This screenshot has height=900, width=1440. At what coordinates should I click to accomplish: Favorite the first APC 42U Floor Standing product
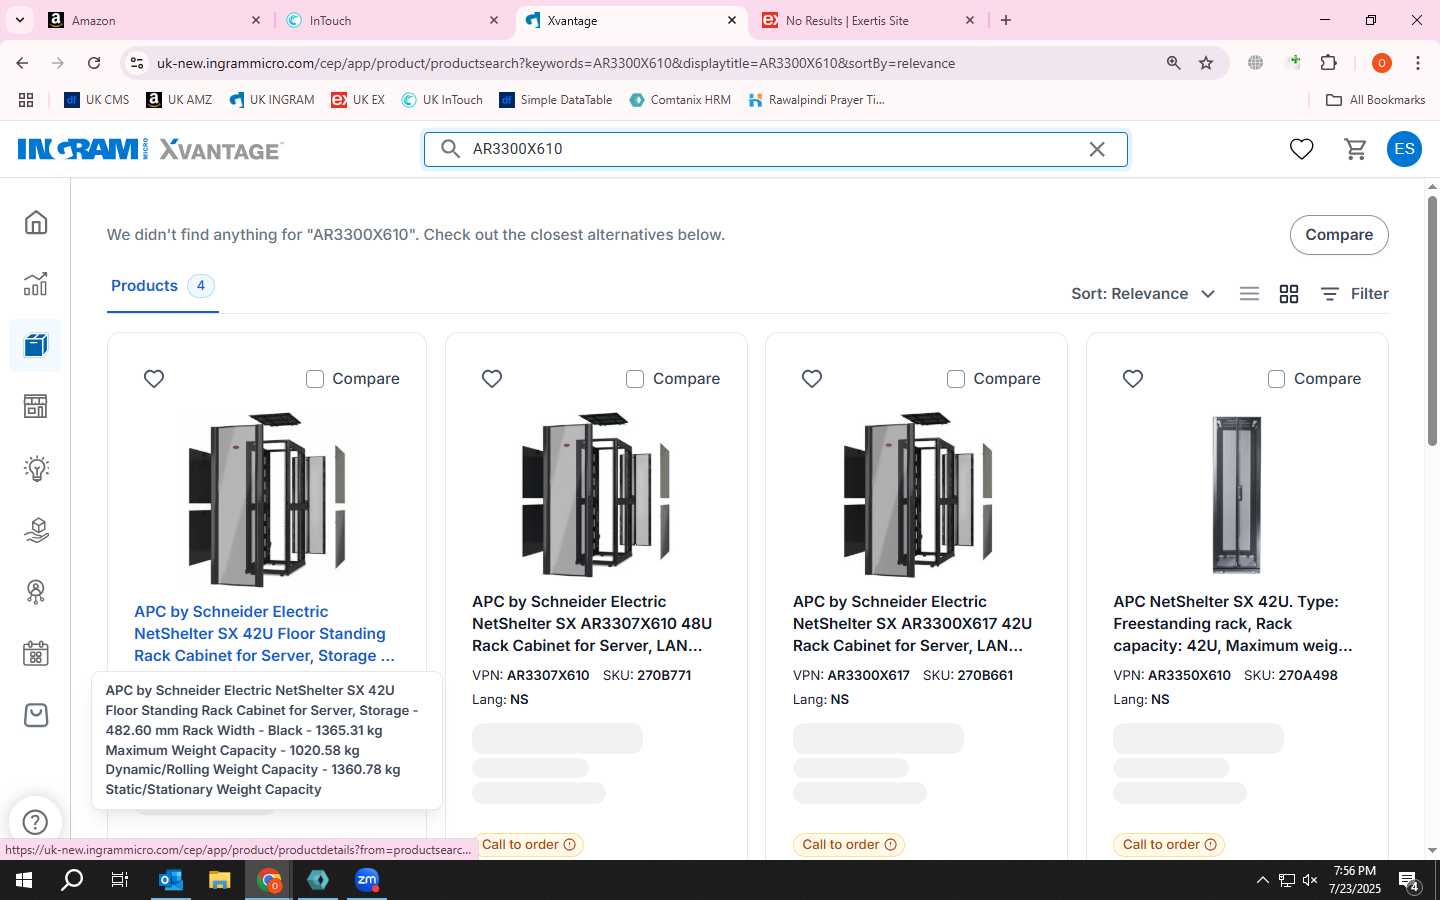154,379
